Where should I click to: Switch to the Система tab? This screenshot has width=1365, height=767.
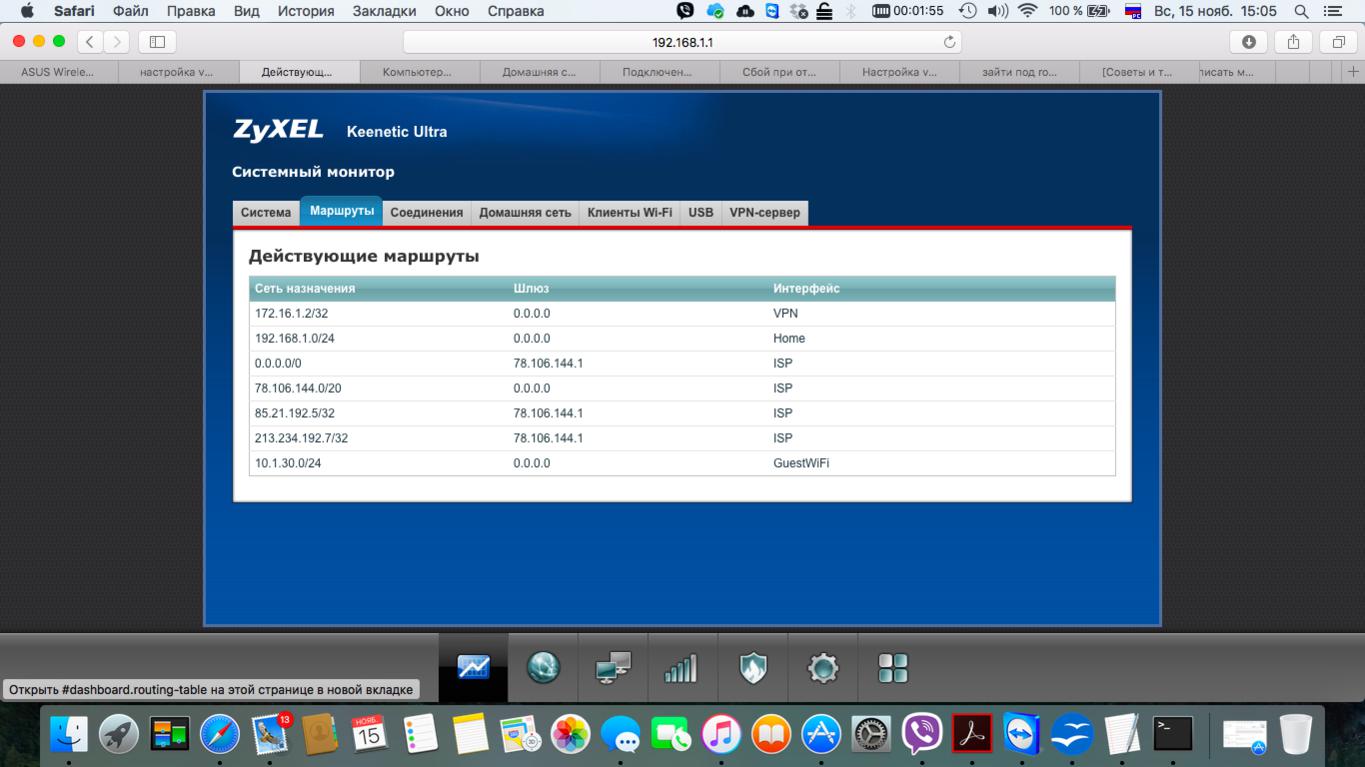[x=266, y=213]
